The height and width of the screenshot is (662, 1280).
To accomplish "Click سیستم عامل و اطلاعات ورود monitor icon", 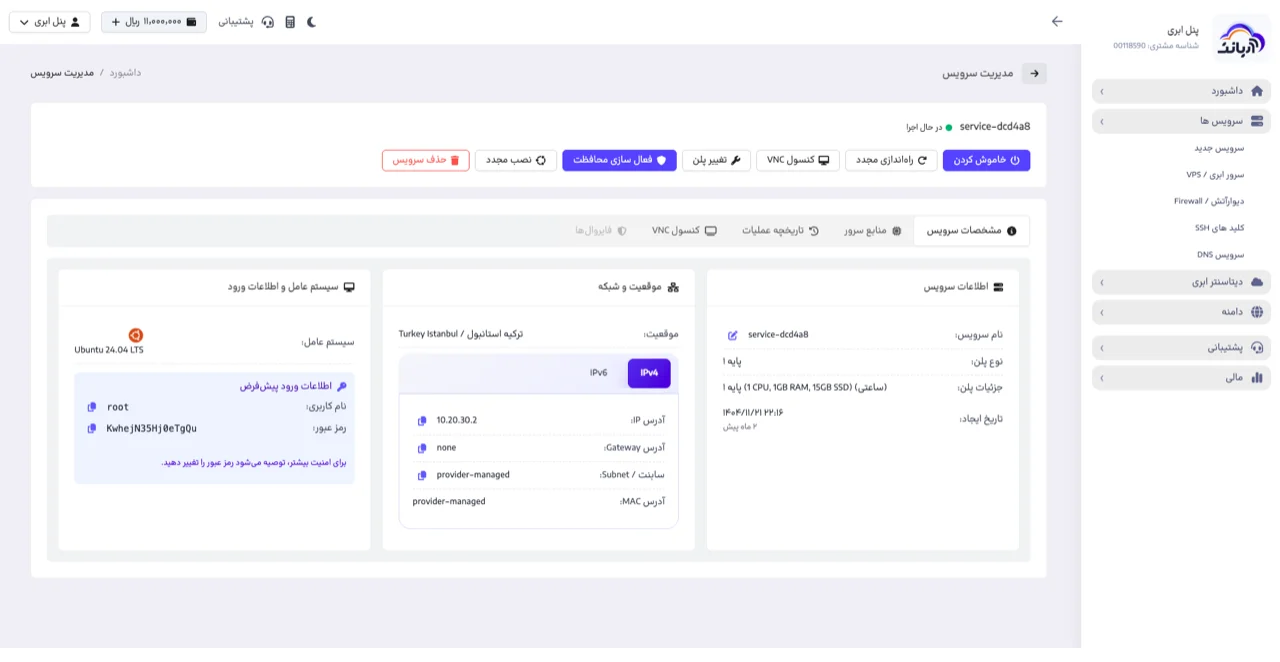I will (x=349, y=287).
